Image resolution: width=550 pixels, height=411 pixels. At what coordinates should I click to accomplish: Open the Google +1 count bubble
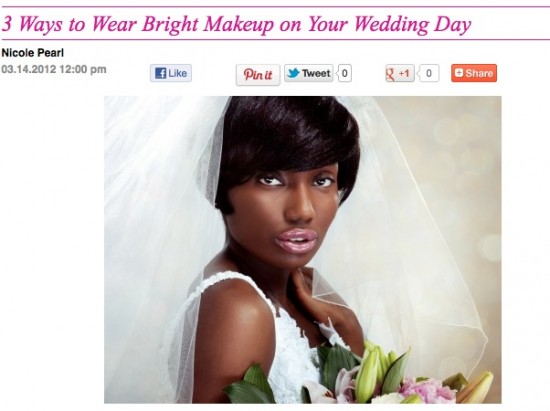click(x=428, y=73)
